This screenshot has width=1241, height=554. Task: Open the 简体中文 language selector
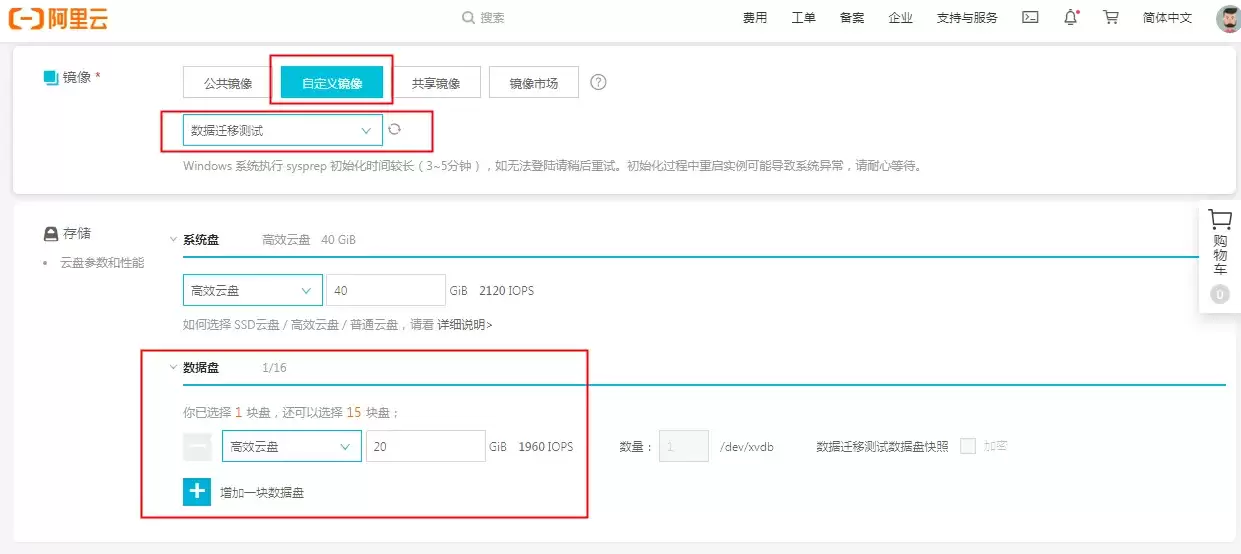tap(1168, 18)
